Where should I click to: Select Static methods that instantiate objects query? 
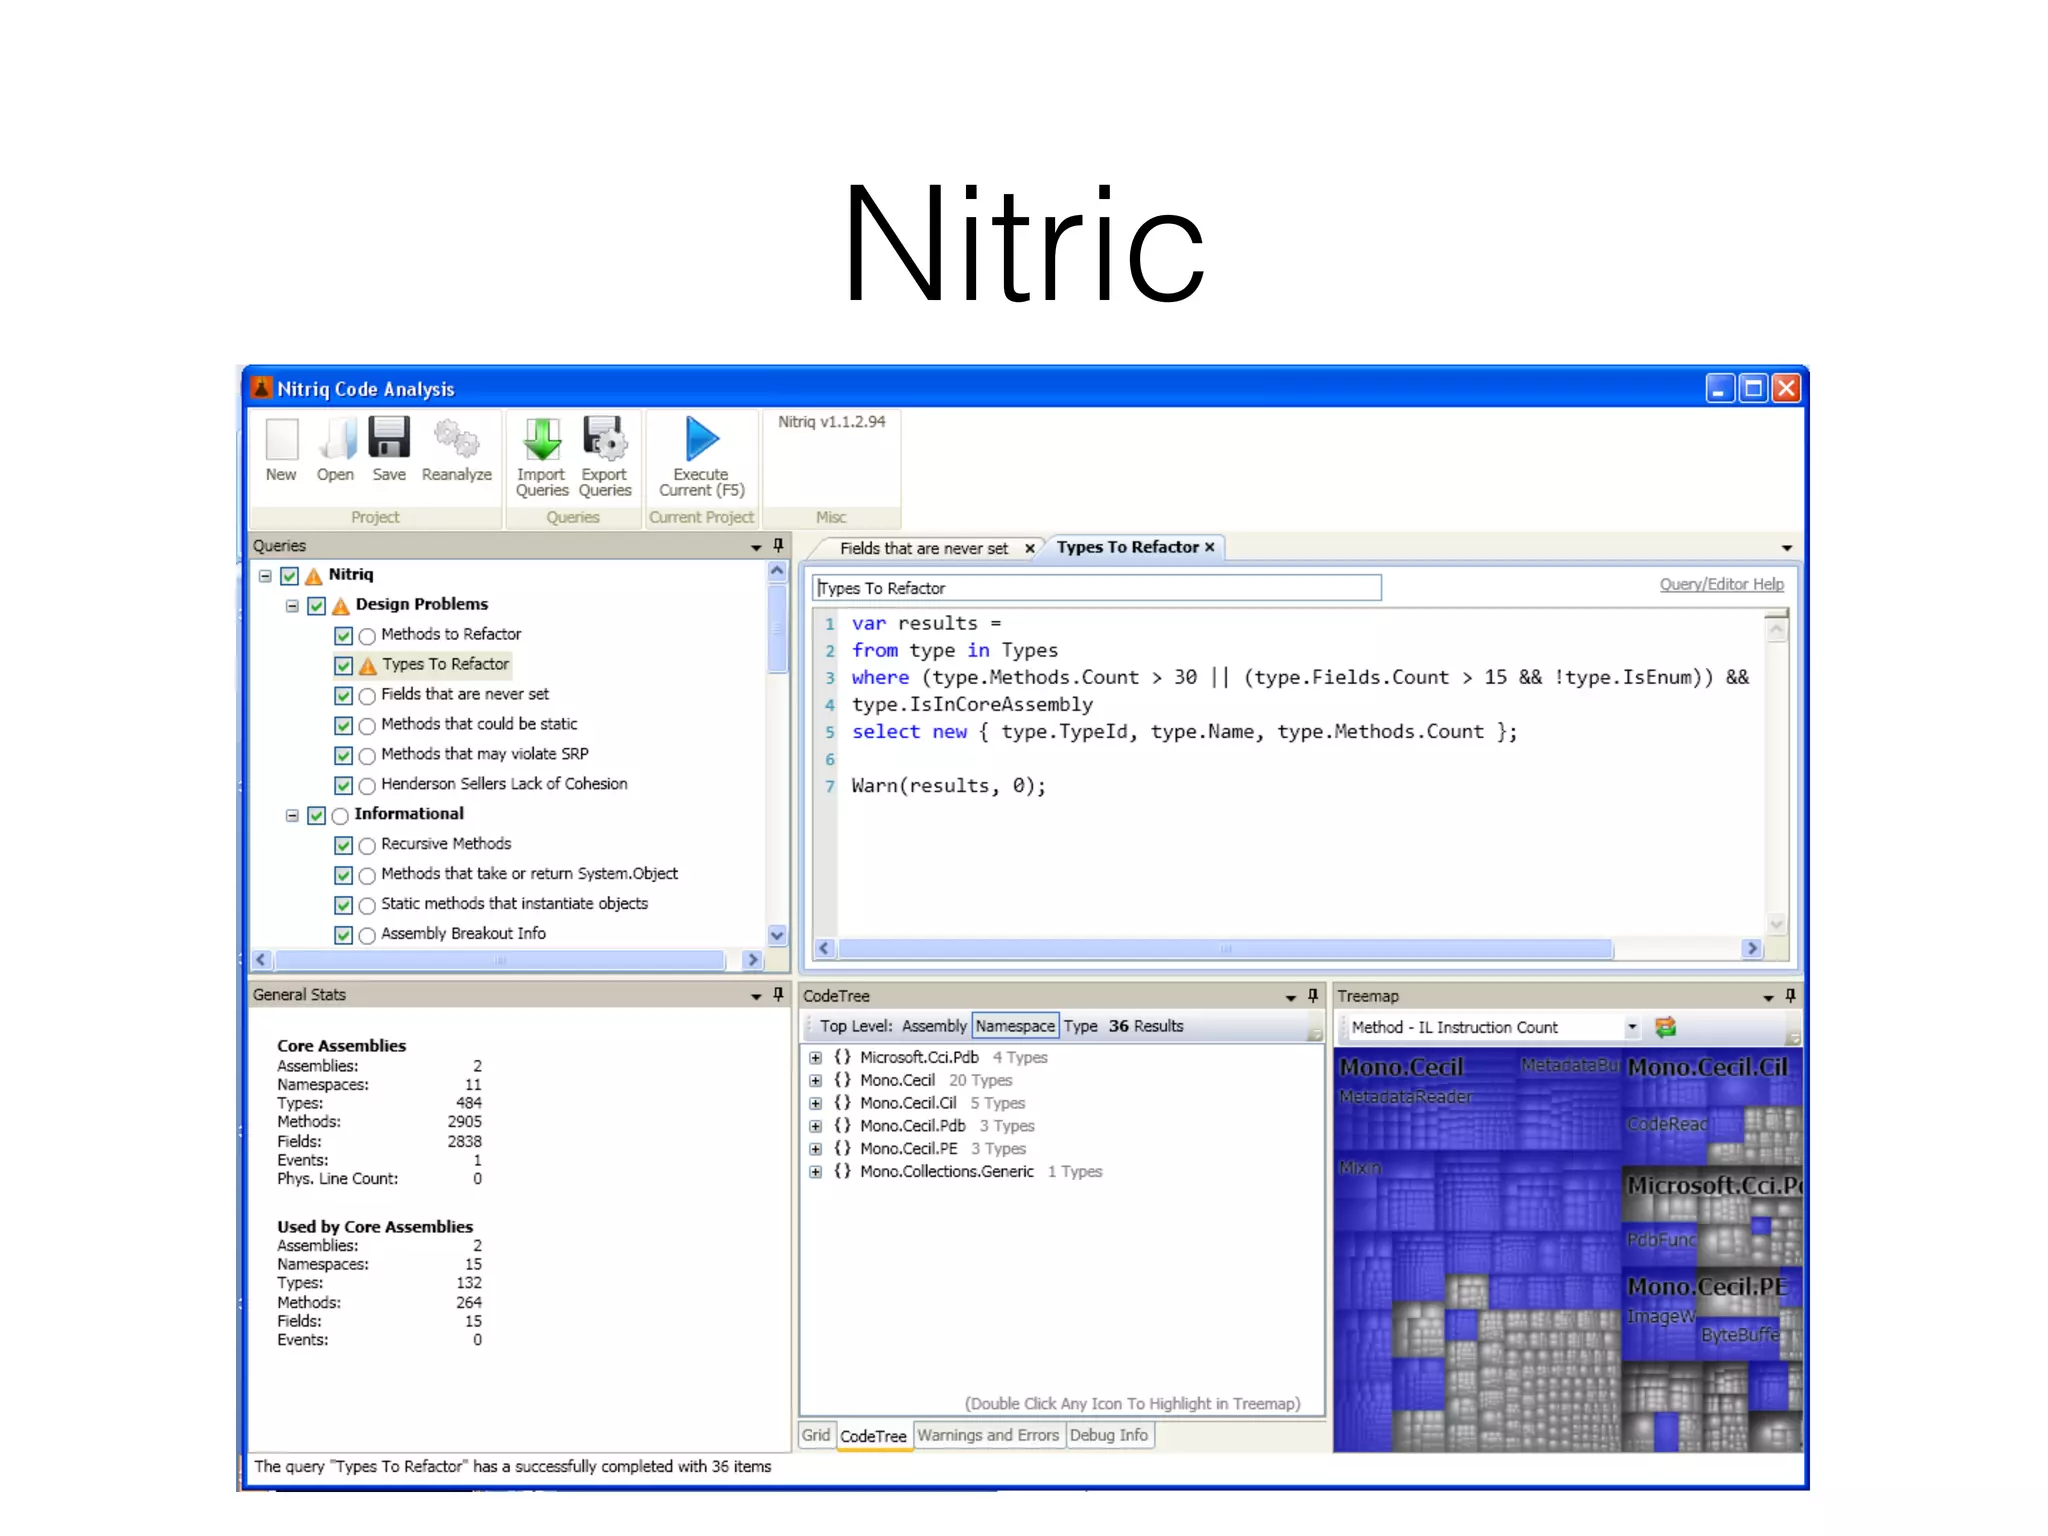[514, 904]
